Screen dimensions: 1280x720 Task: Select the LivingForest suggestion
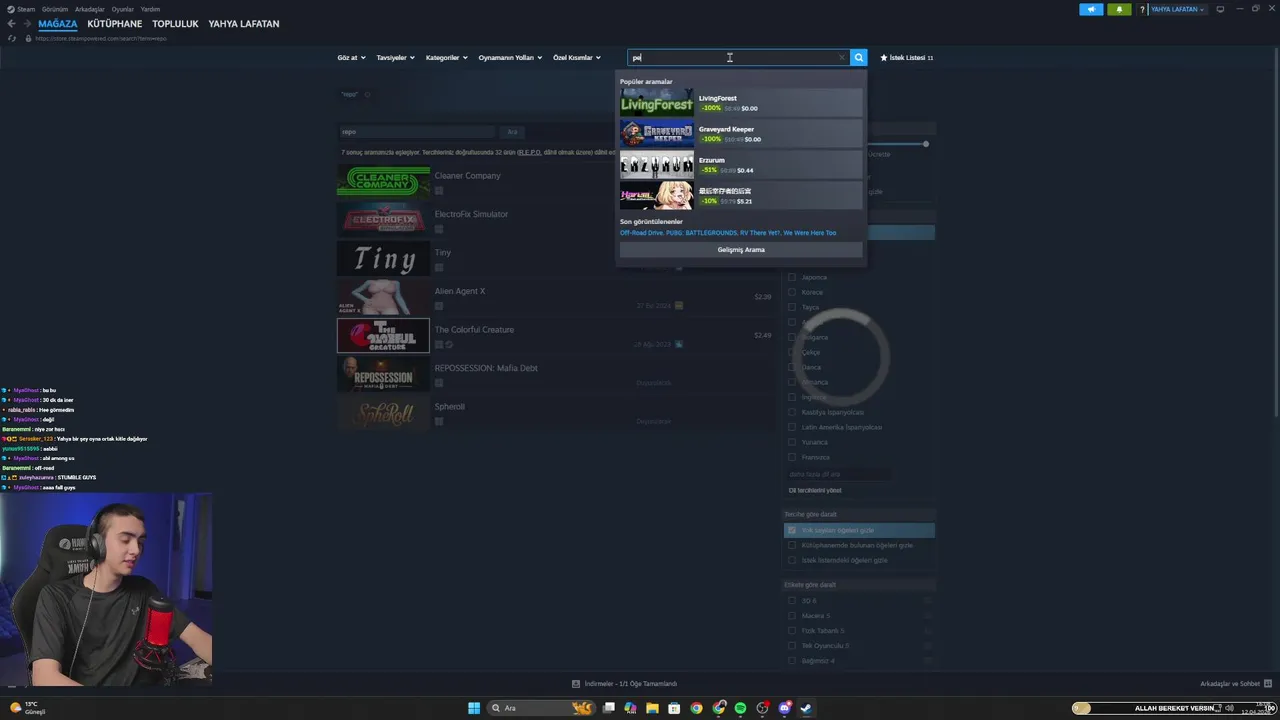click(741, 103)
